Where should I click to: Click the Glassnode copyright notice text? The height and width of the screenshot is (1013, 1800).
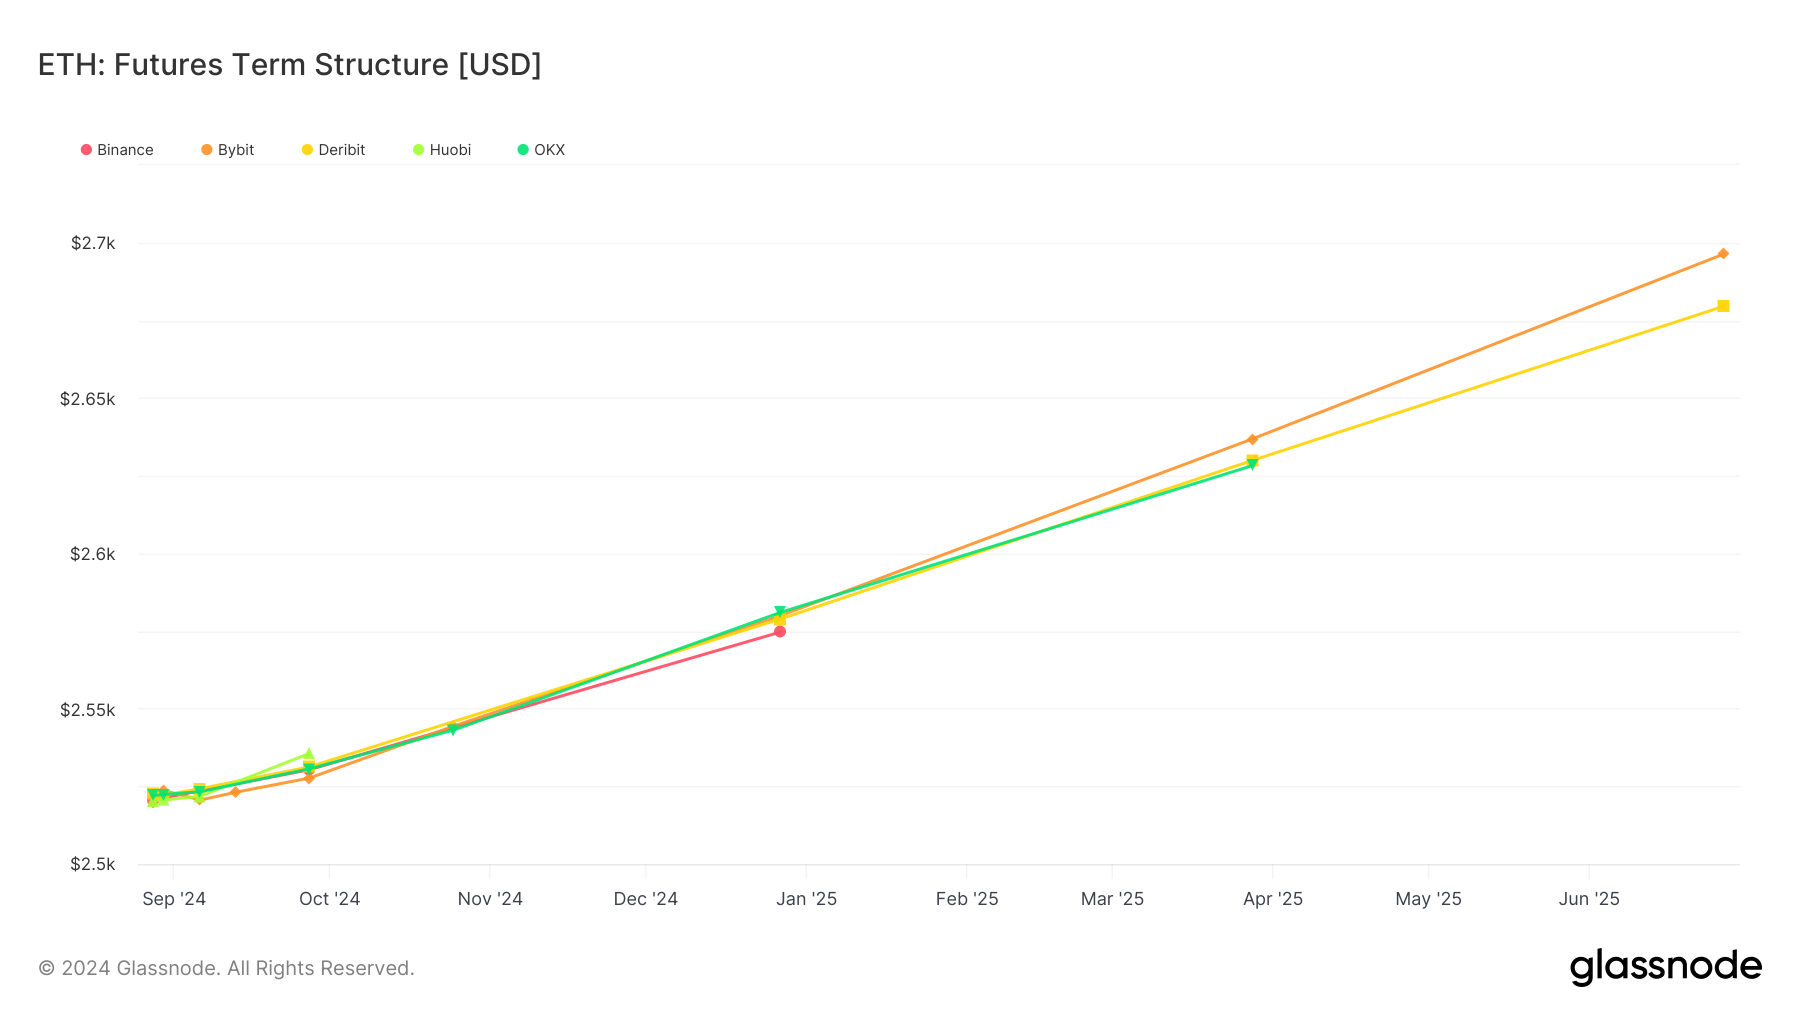pos(226,968)
